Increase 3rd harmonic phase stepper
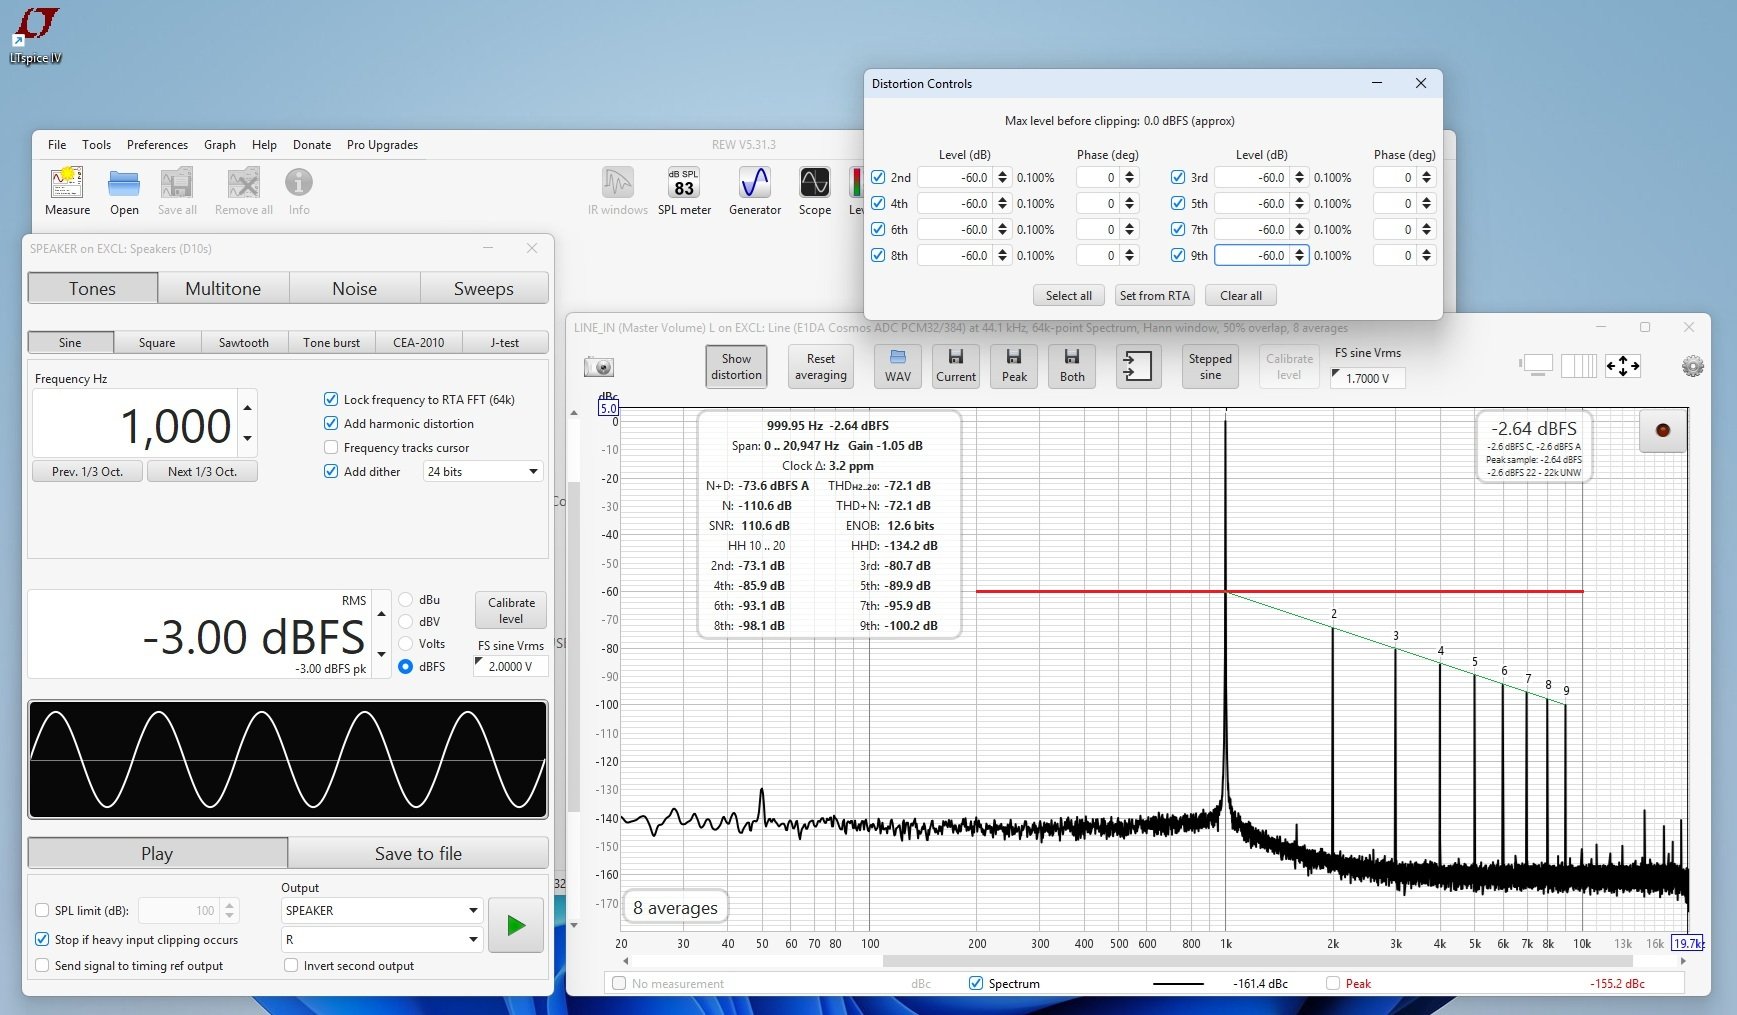Image resolution: width=1737 pixels, height=1015 pixels. click(x=1426, y=173)
